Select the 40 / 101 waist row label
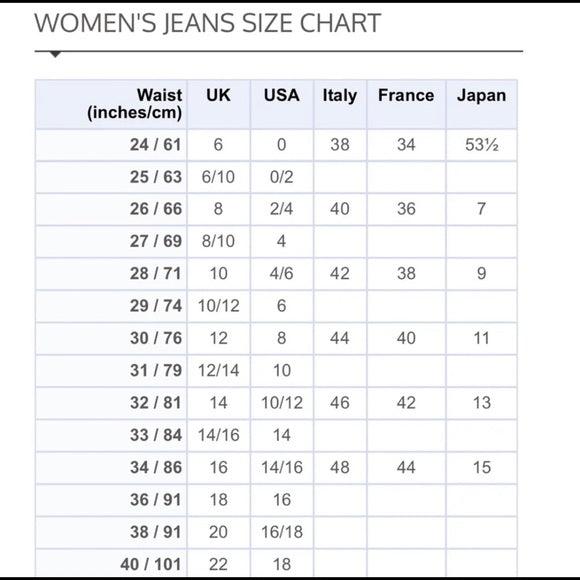Image resolution: width=580 pixels, height=580 pixels. coord(151,564)
